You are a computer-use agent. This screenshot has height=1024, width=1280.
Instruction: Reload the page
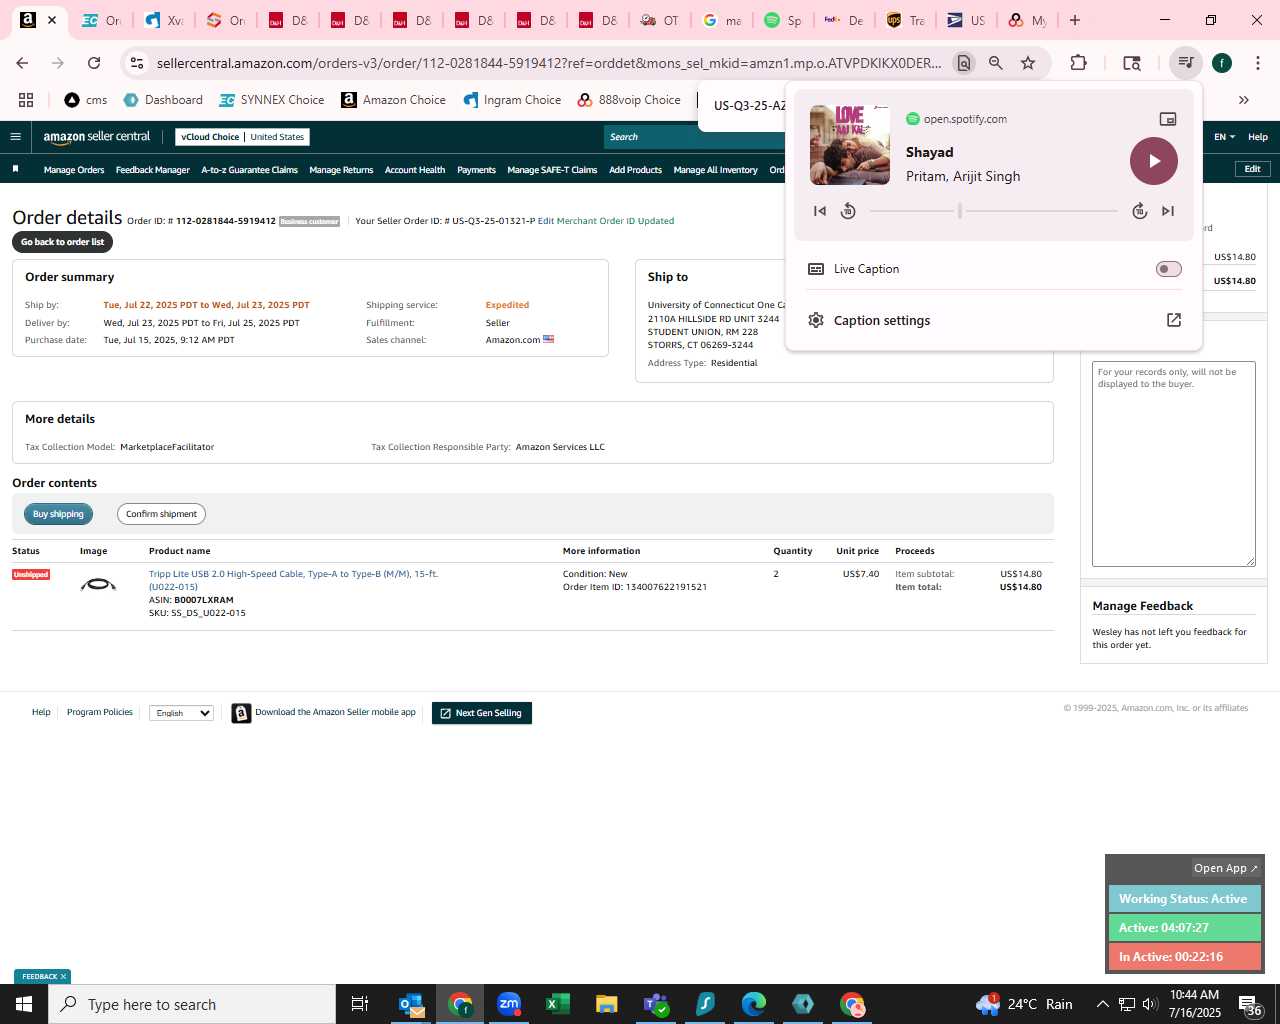[x=94, y=63]
